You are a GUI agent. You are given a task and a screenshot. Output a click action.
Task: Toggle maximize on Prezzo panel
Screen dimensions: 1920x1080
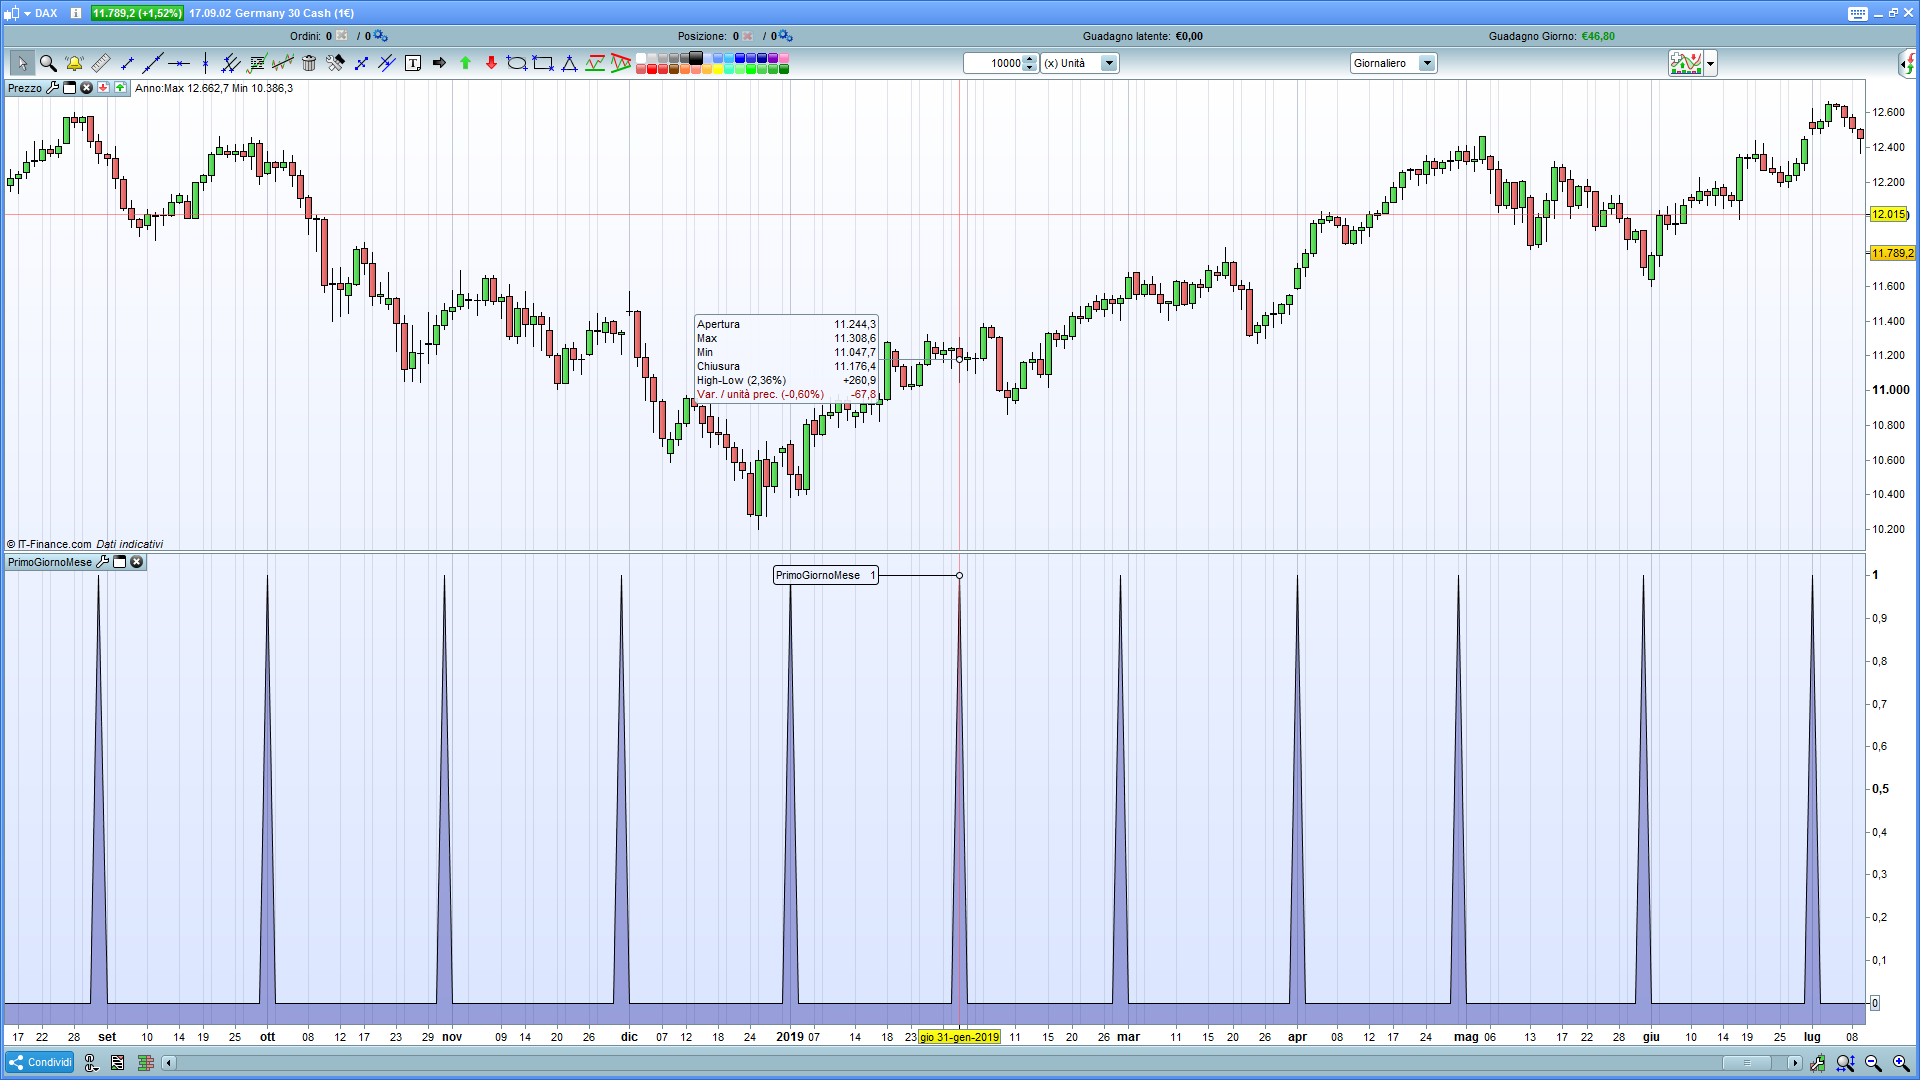70,88
